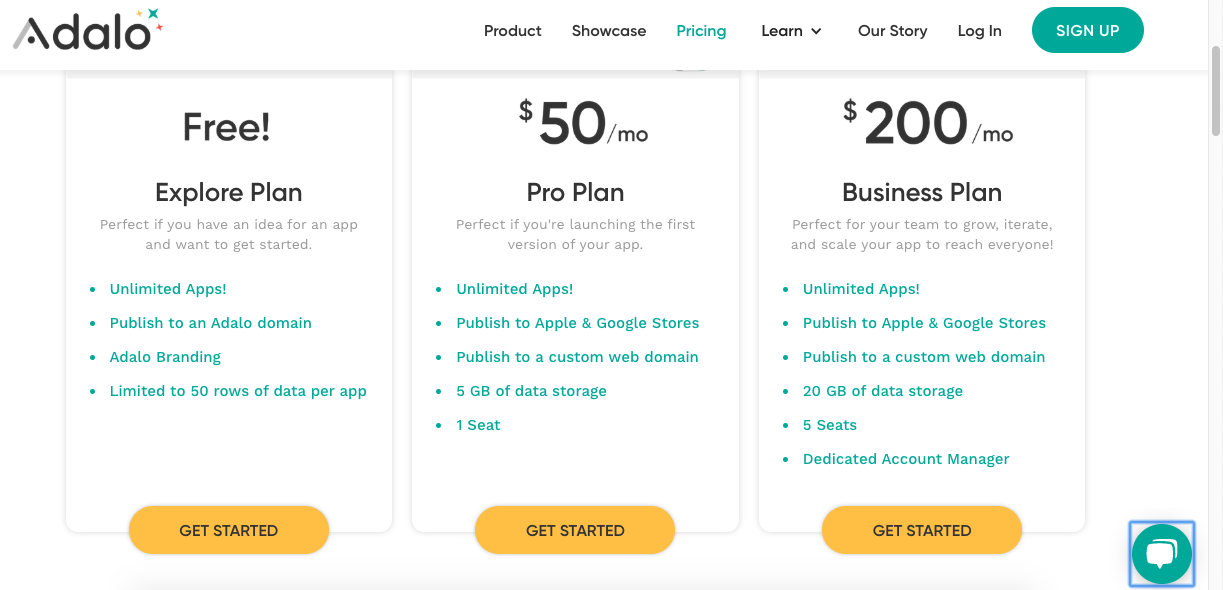The height and width of the screenshot is (590, 1223).
Task: Select the Pricing navigation item
Action: [701, 30]
